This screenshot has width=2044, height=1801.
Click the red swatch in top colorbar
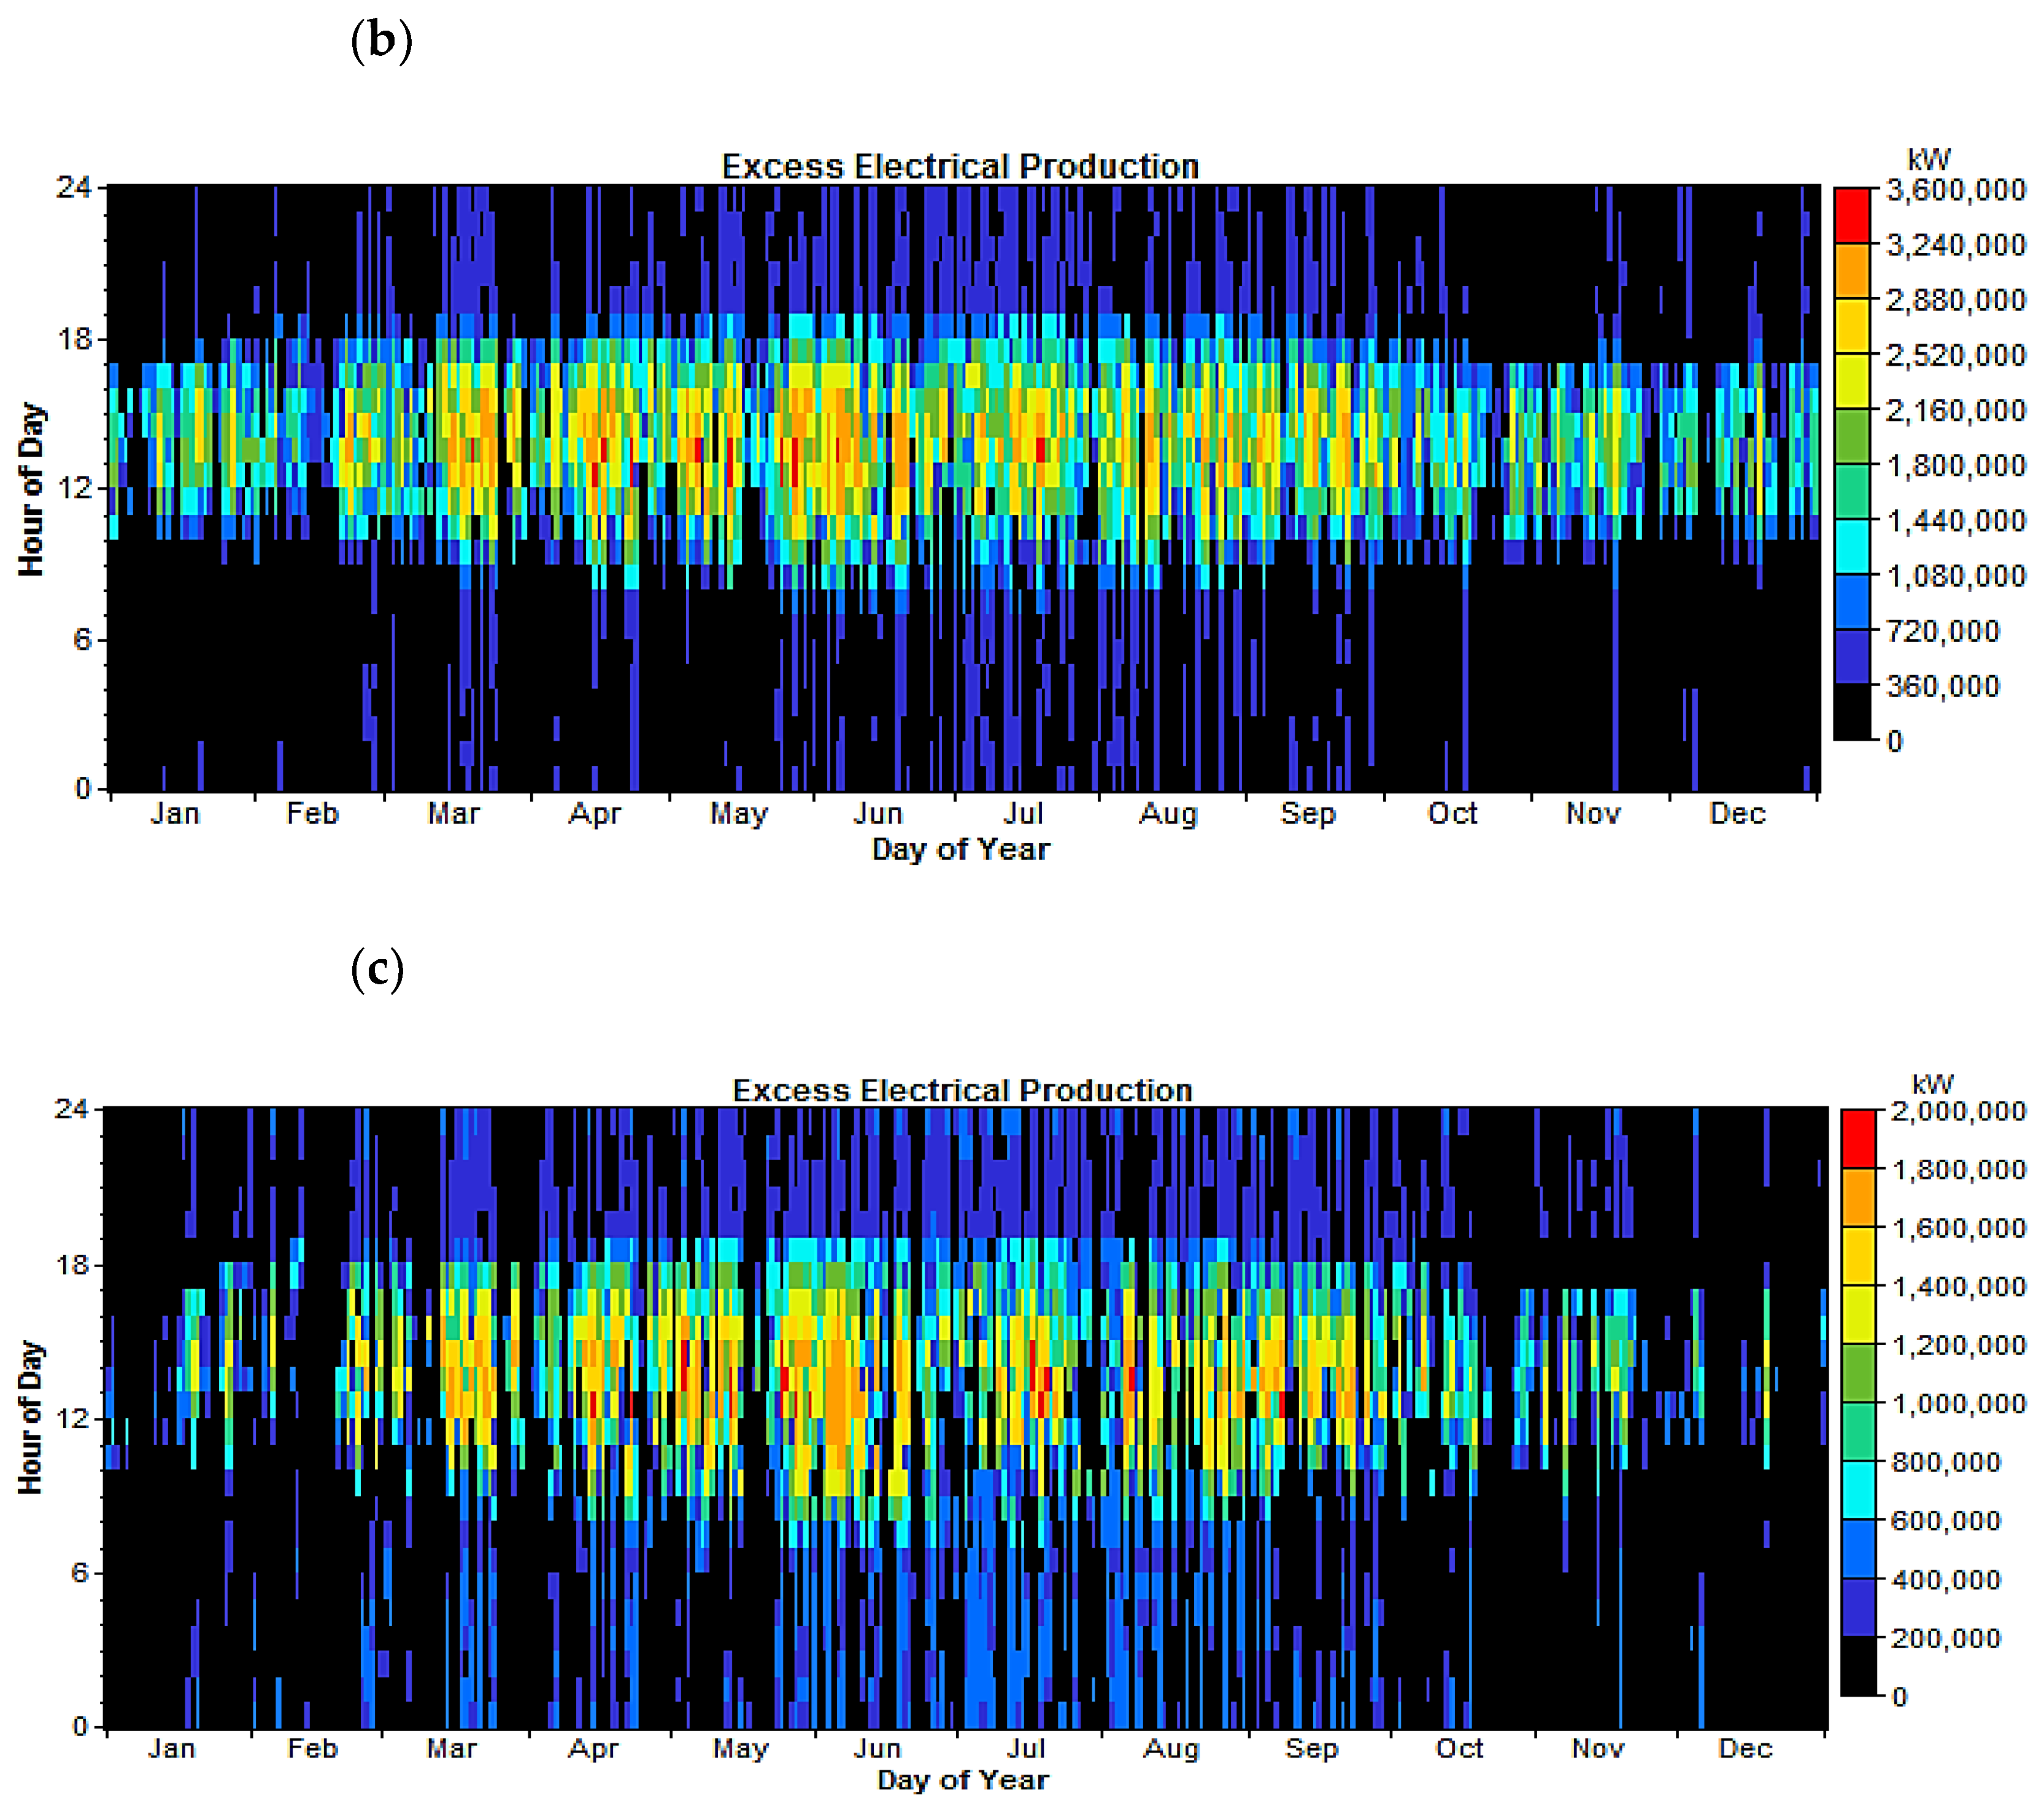(1851, 215)
